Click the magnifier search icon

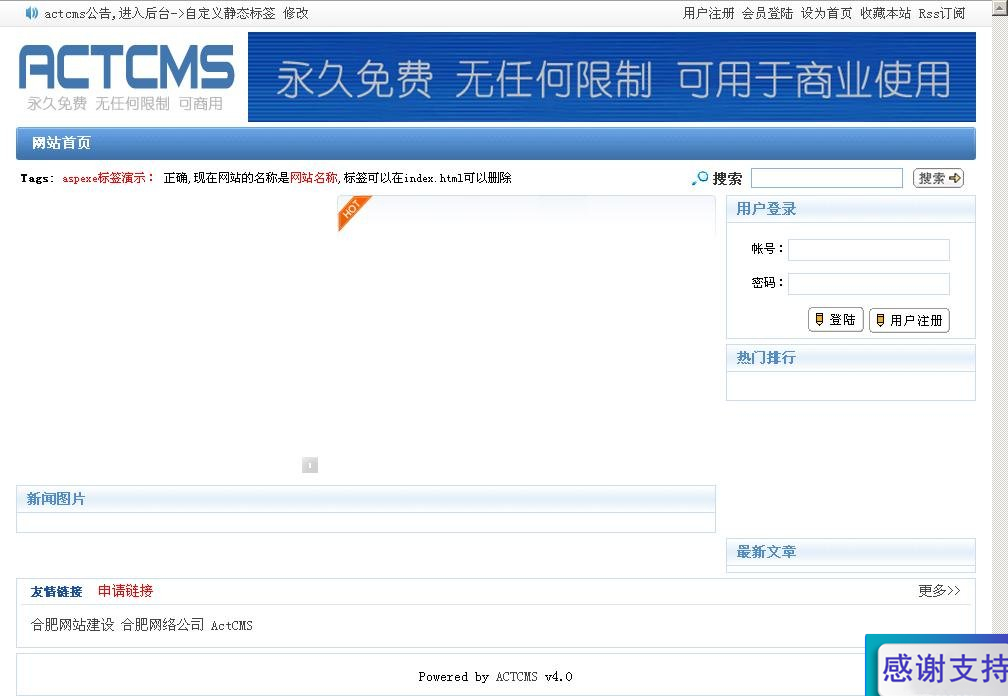(x=700, y=178)
